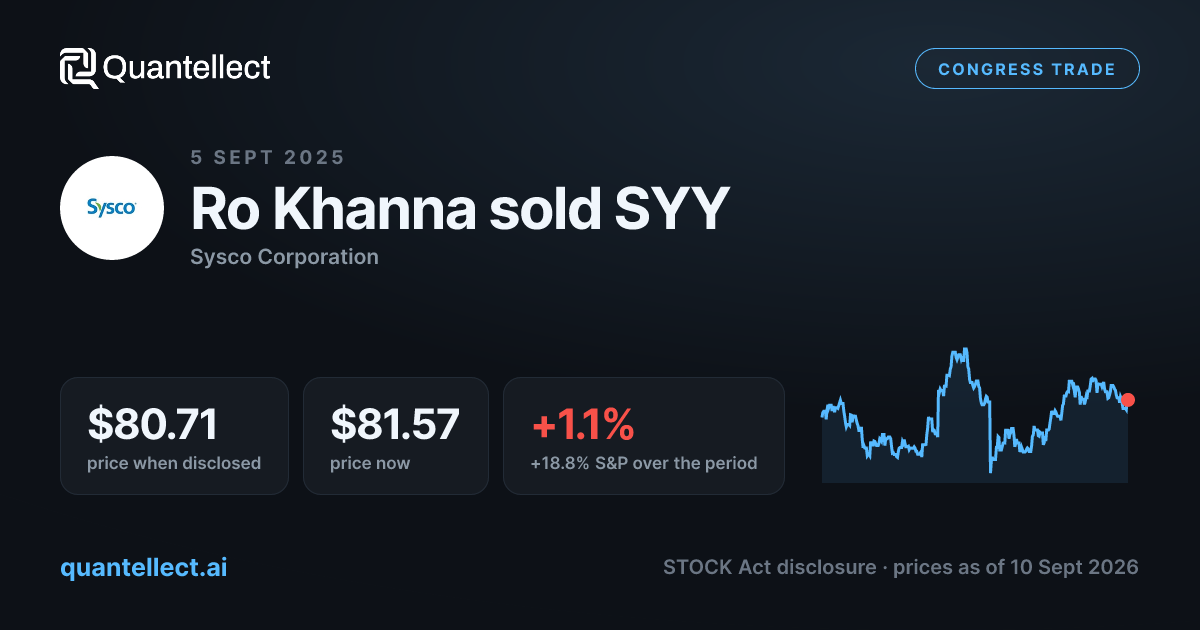Click the price now label
The image size is (1200, 630).
point(370,463)
